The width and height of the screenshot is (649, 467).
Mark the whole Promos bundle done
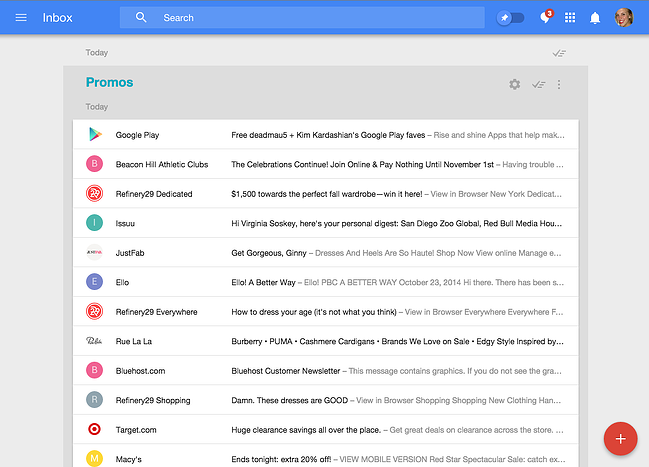click(x=538, y=84)
